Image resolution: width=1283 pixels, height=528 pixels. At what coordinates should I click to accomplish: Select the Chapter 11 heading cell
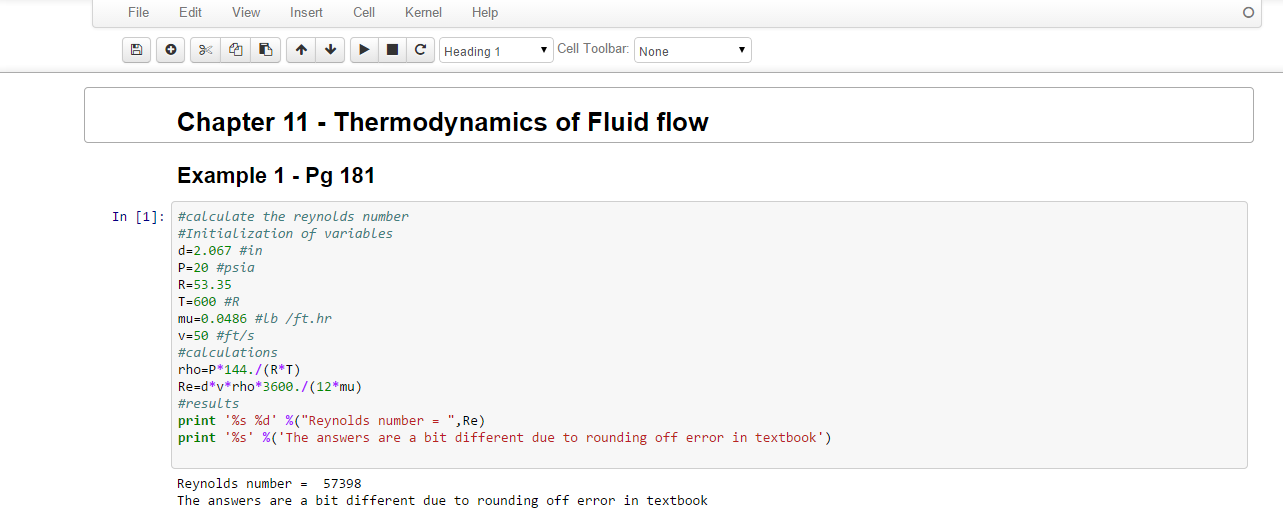tap(668, 115)
